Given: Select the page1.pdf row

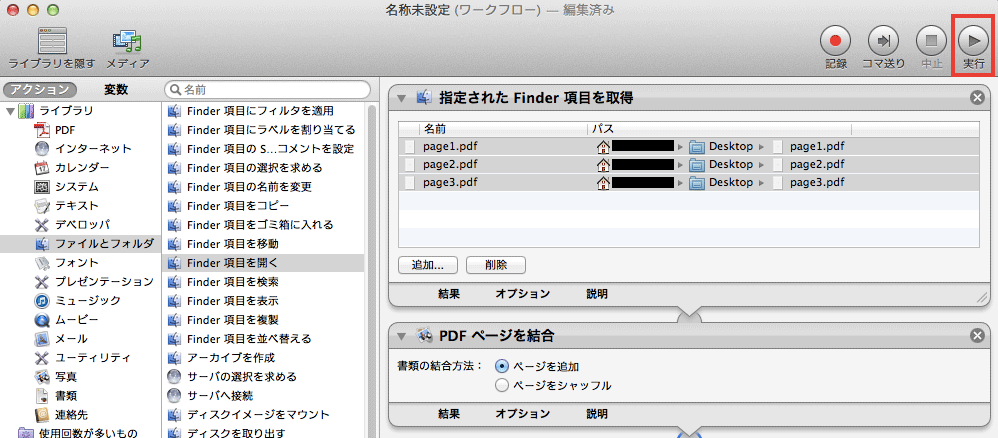Looking at the screenshot, I should (689, 146).
